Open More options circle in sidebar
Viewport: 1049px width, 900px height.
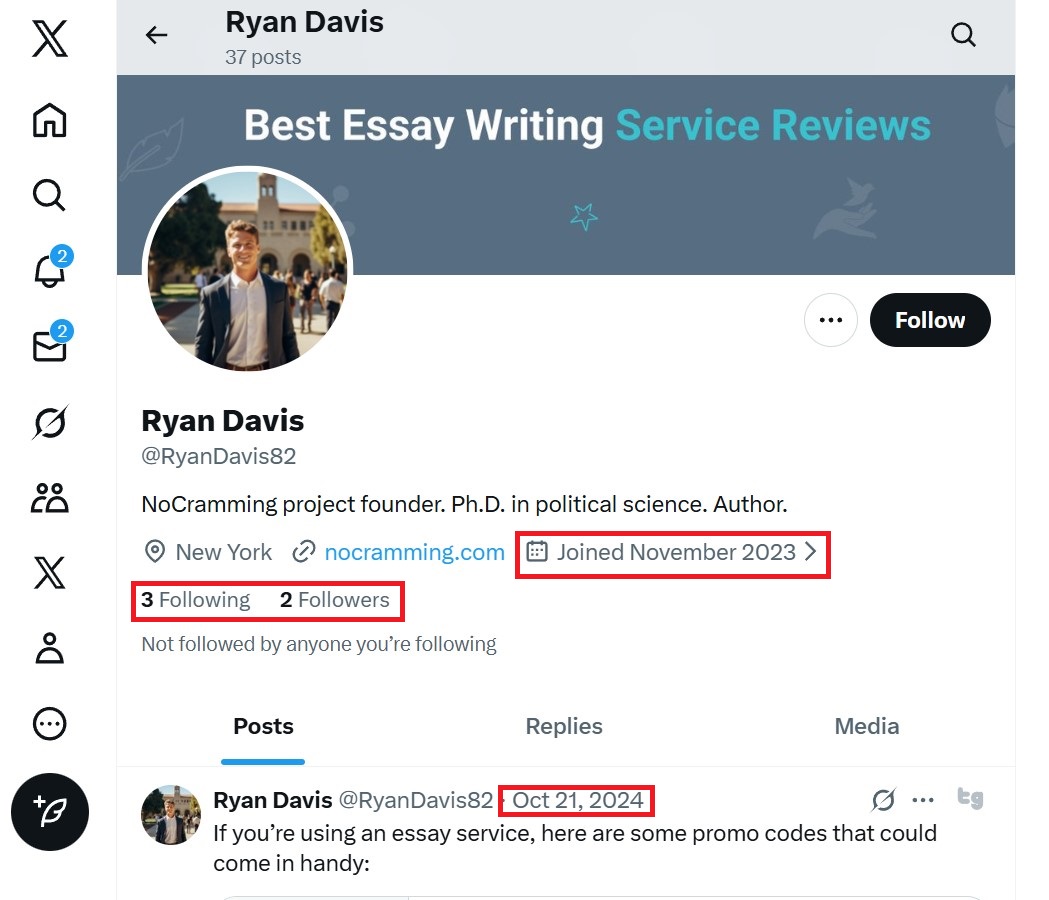[x=49, y=723]
